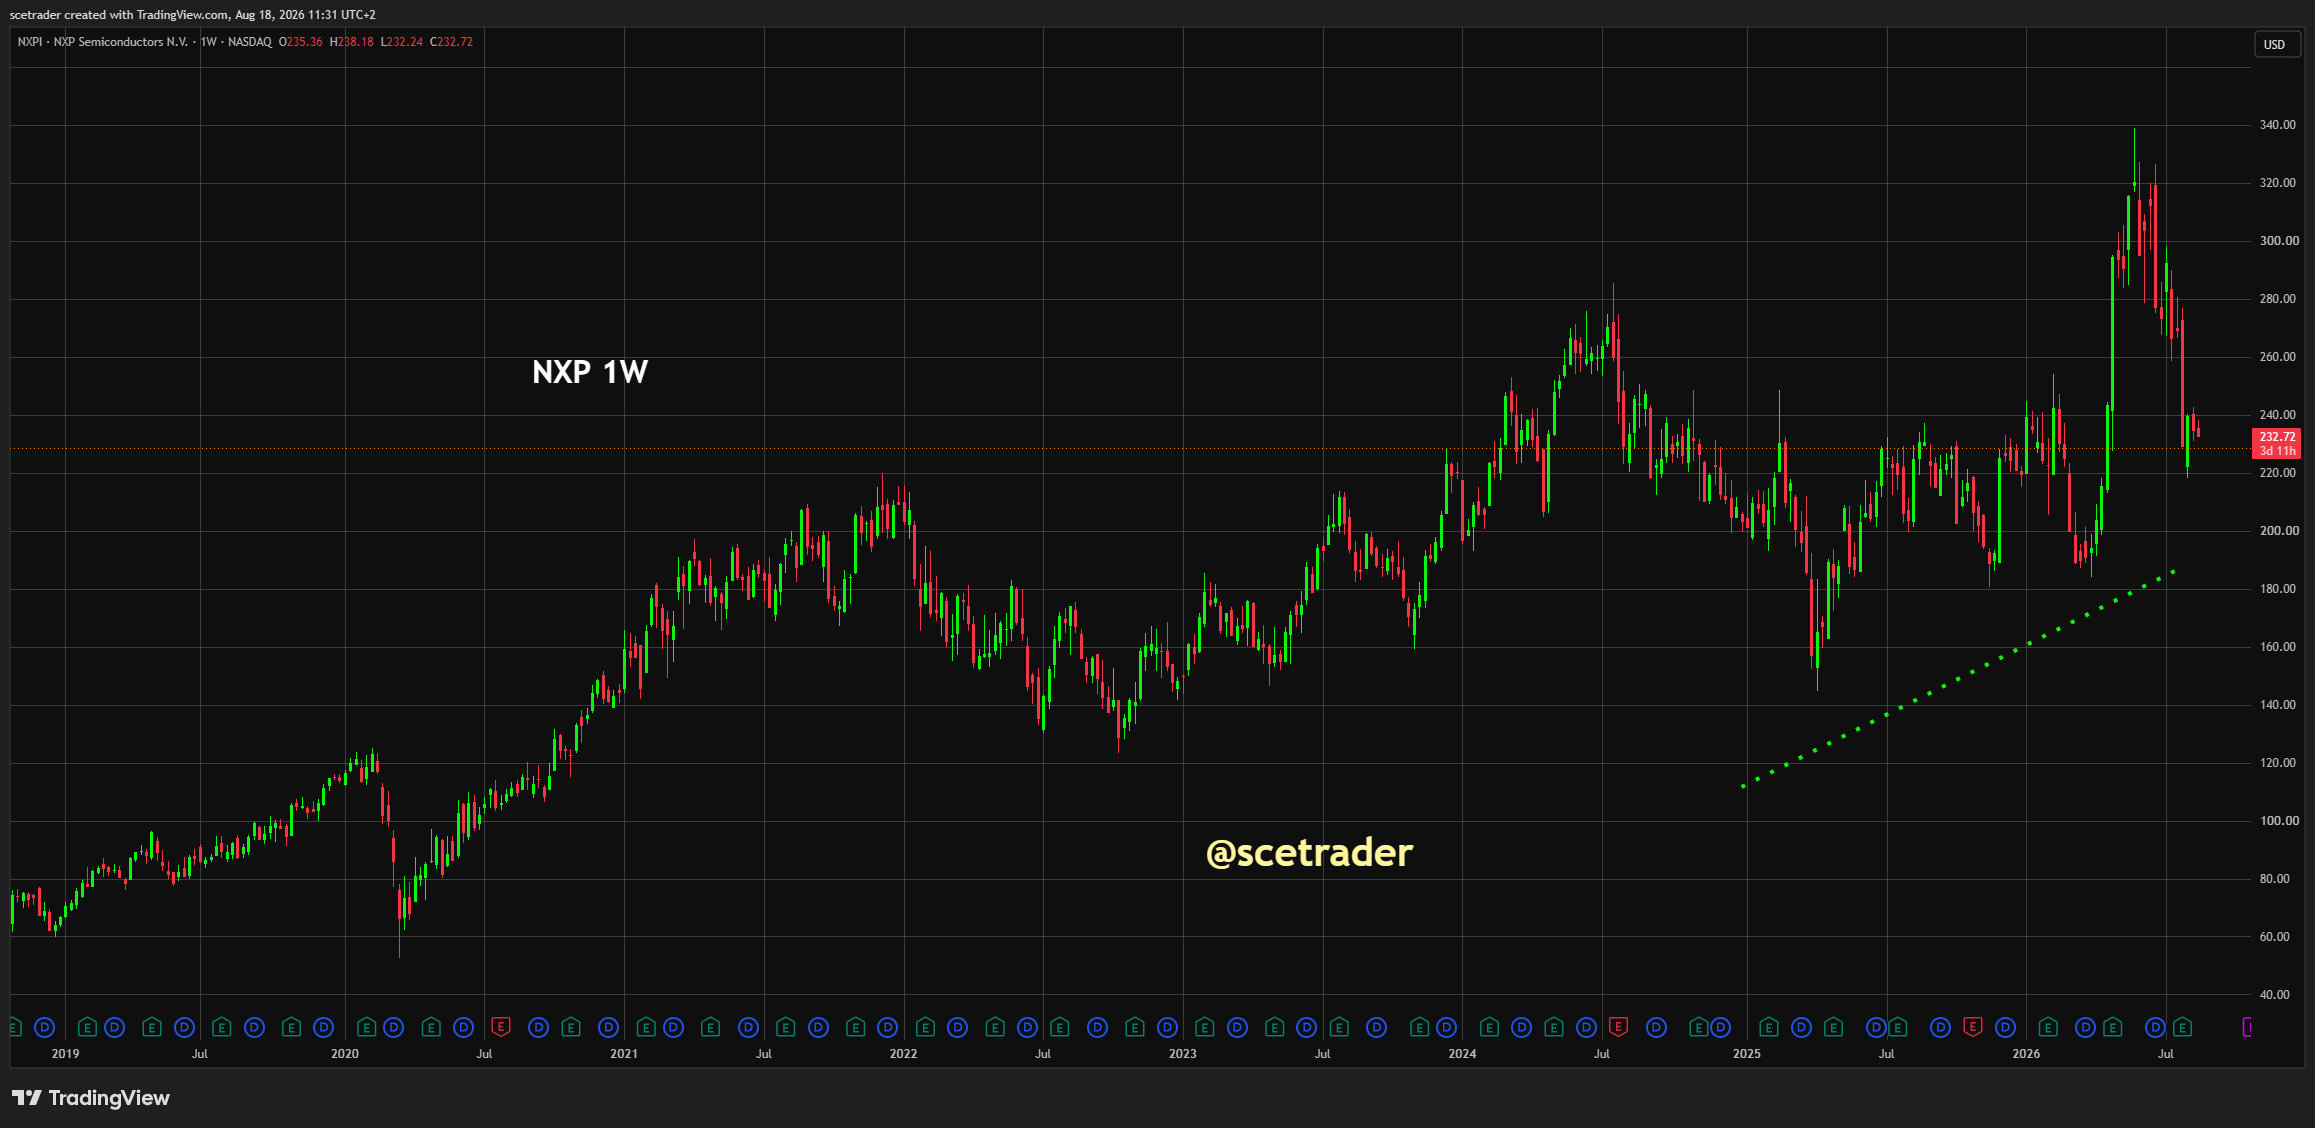2315x1128 pixels.
Task: Click the red 232.72 current price label
Action: pyautogui.click(x=2277, y=443)
